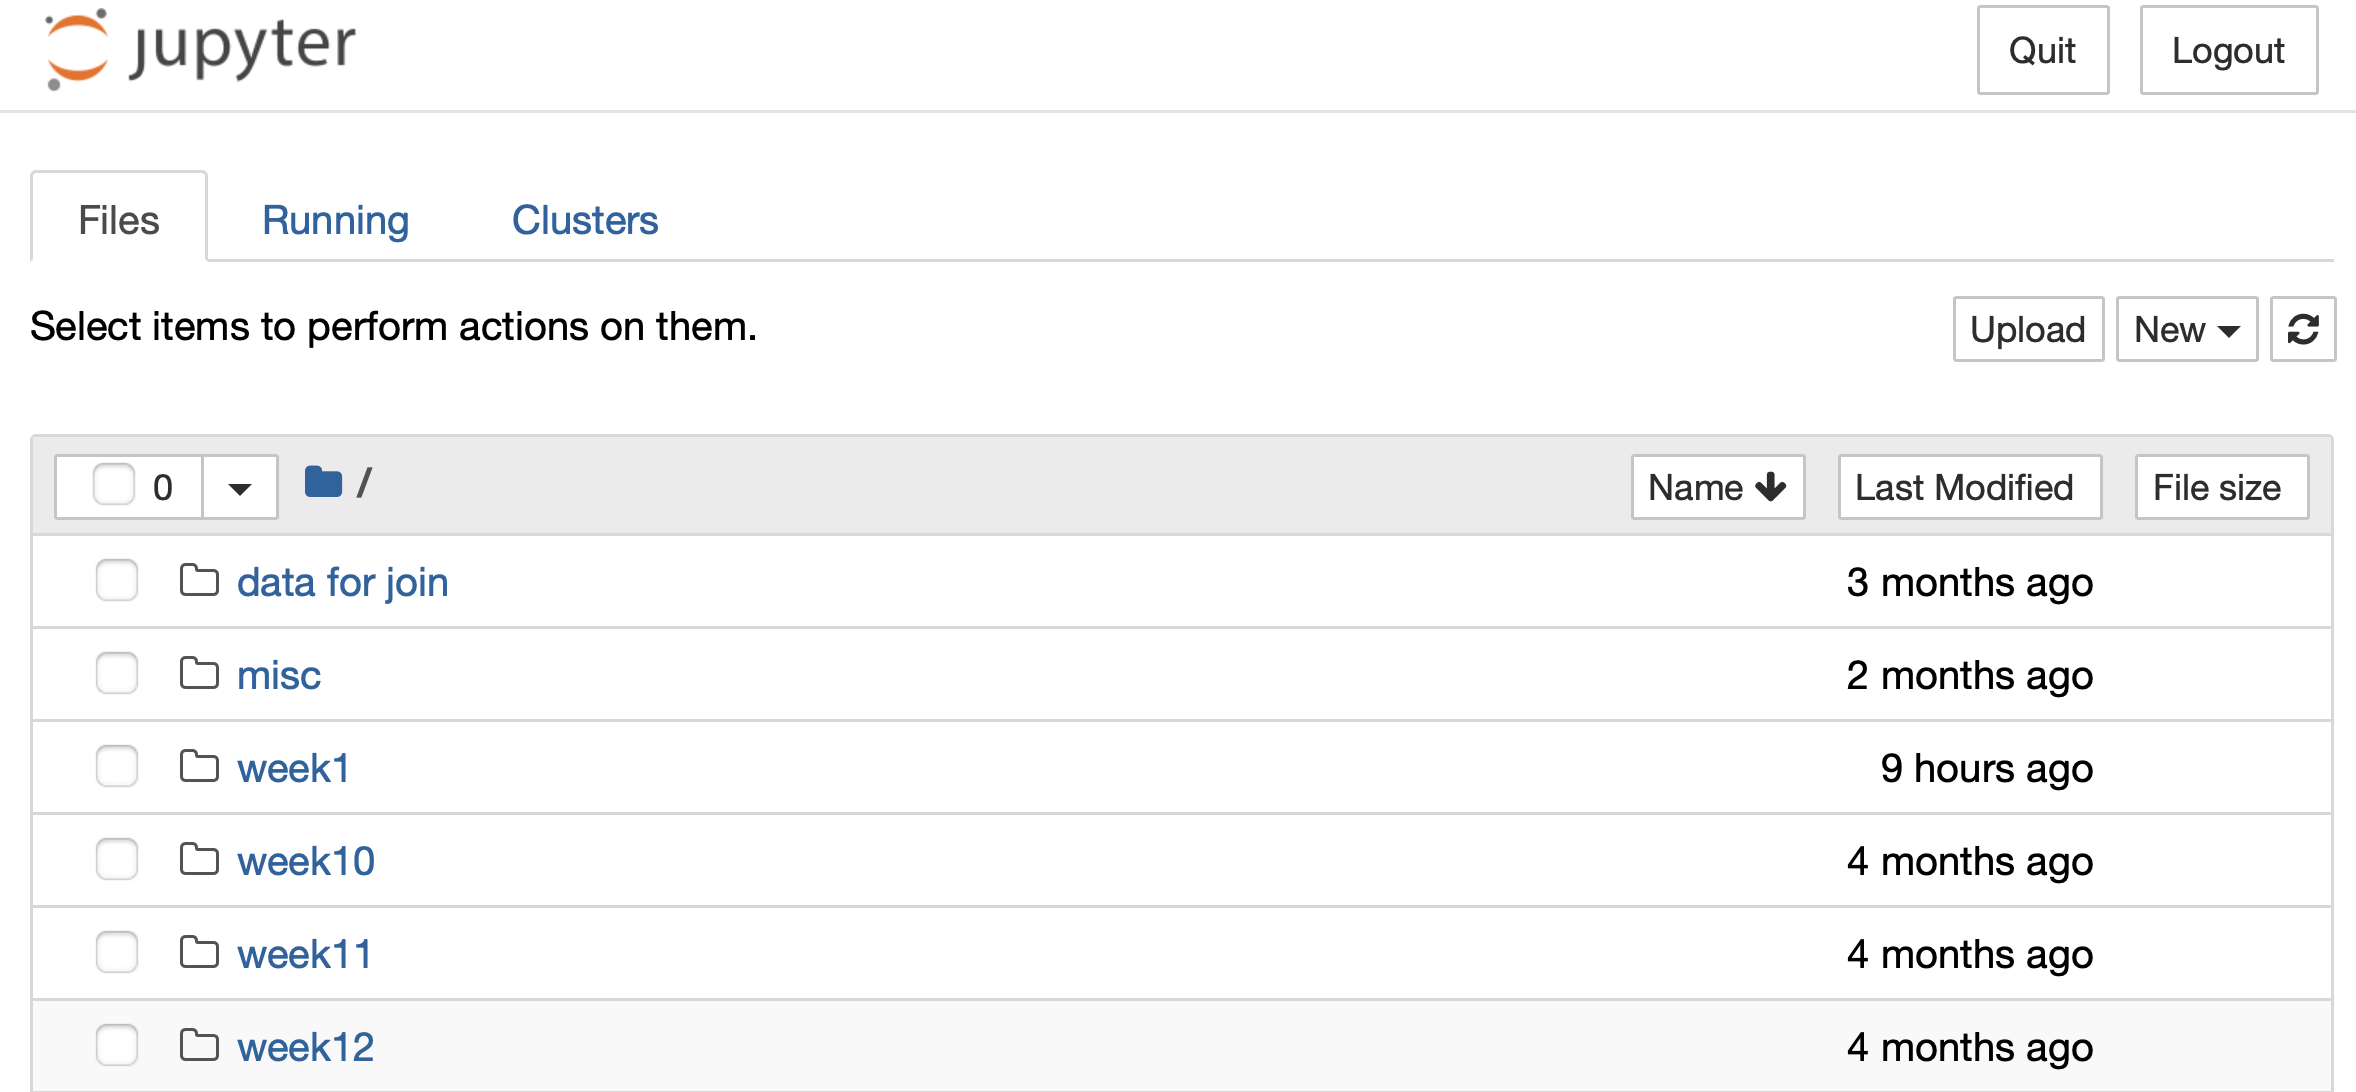This screenshot has height=1092, width=2356.
Task: Click the folder icon beside data for join
Action: [x=200, y=580]
